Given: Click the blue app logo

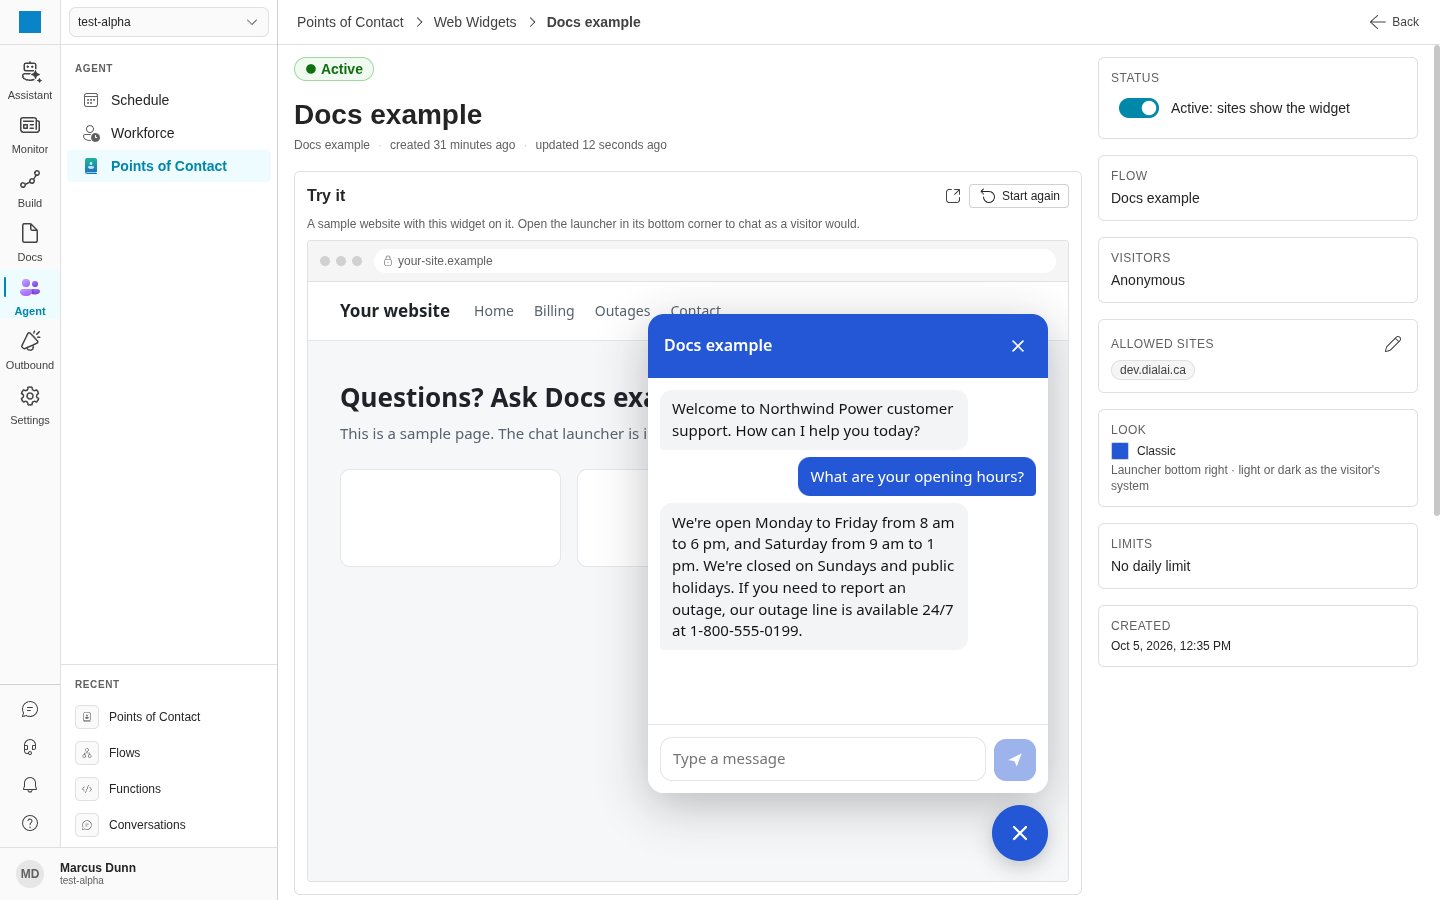Looking at the screenshot, I should point(30,22).
